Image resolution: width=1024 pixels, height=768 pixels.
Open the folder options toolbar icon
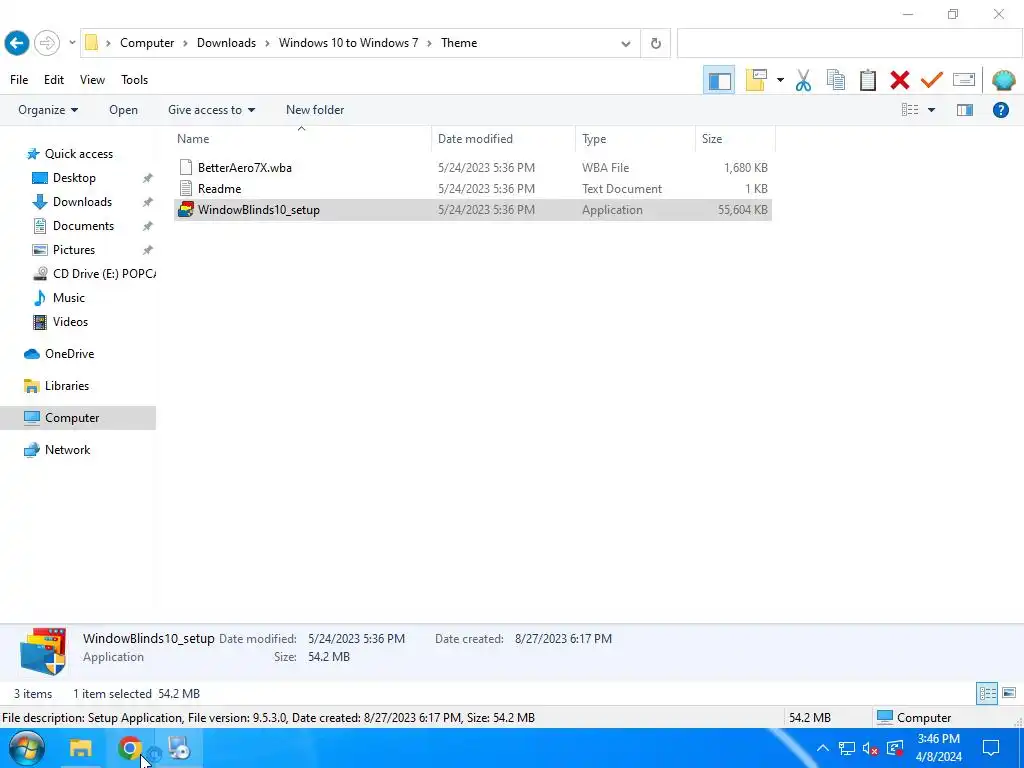pyautogui.click(x=756, y=80)
